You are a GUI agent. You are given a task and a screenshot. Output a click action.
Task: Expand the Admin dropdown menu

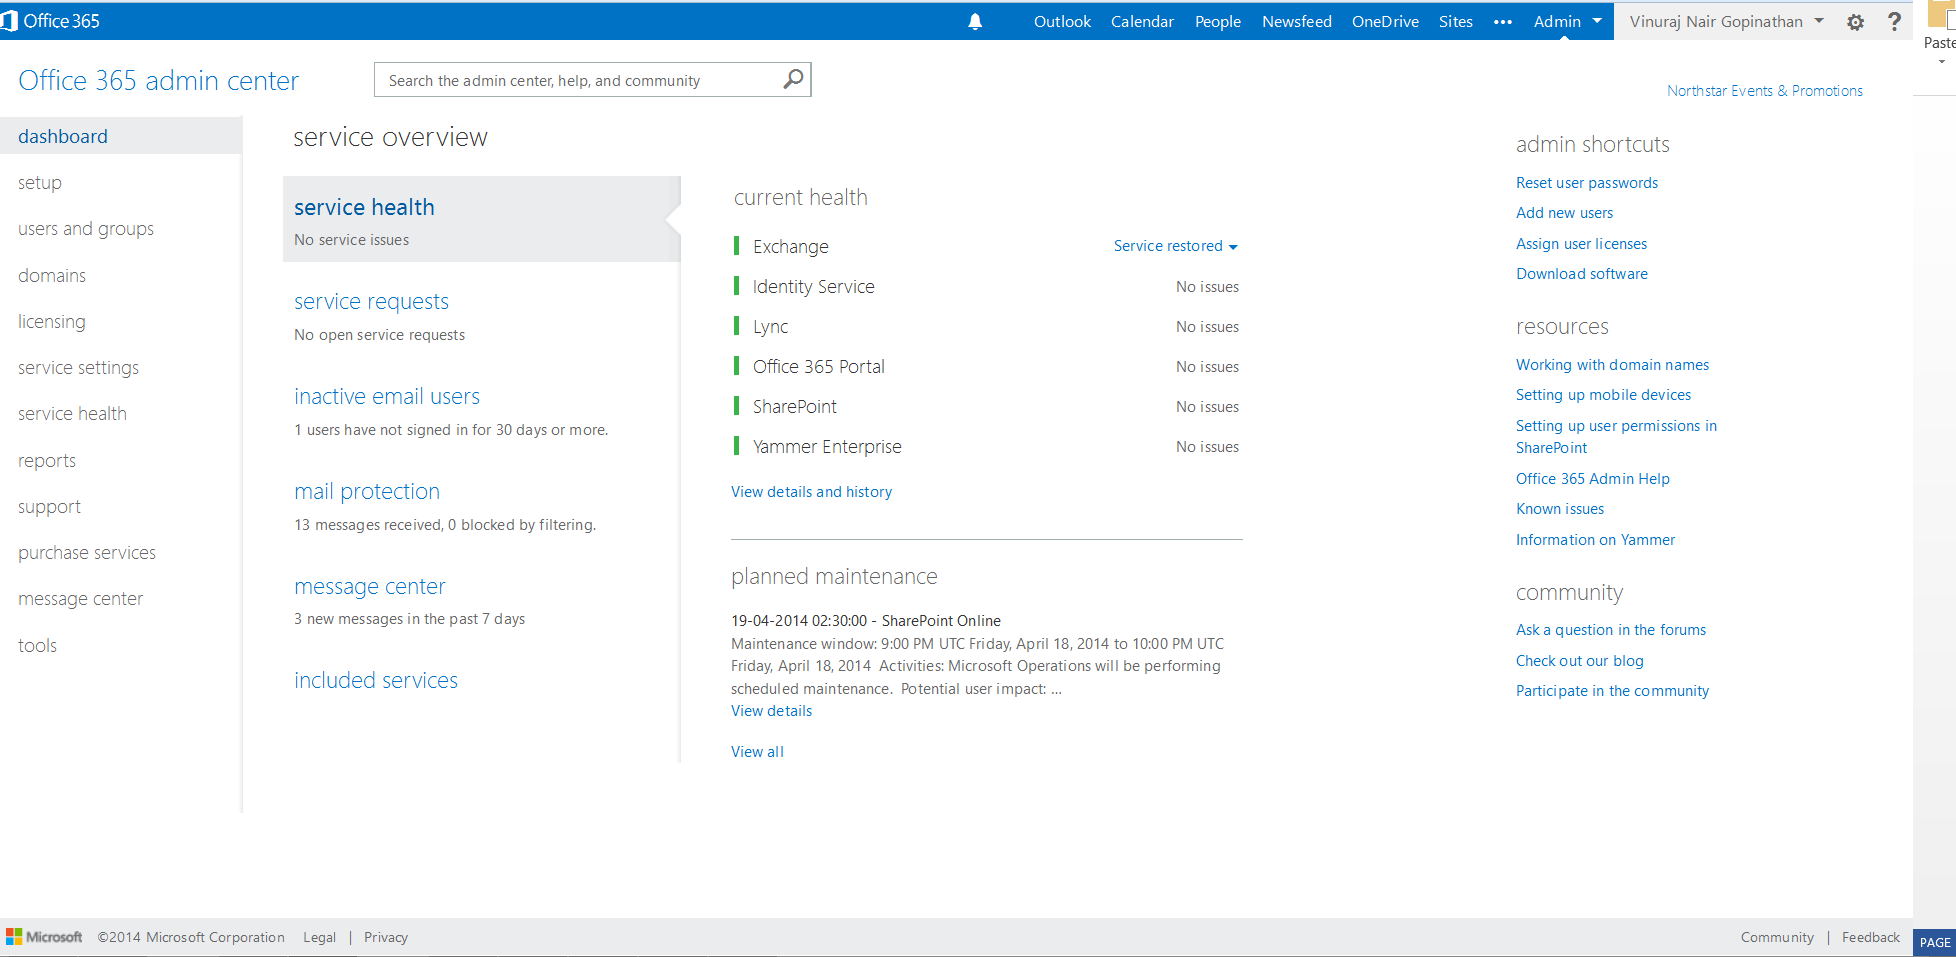[x=1567, y=22]
